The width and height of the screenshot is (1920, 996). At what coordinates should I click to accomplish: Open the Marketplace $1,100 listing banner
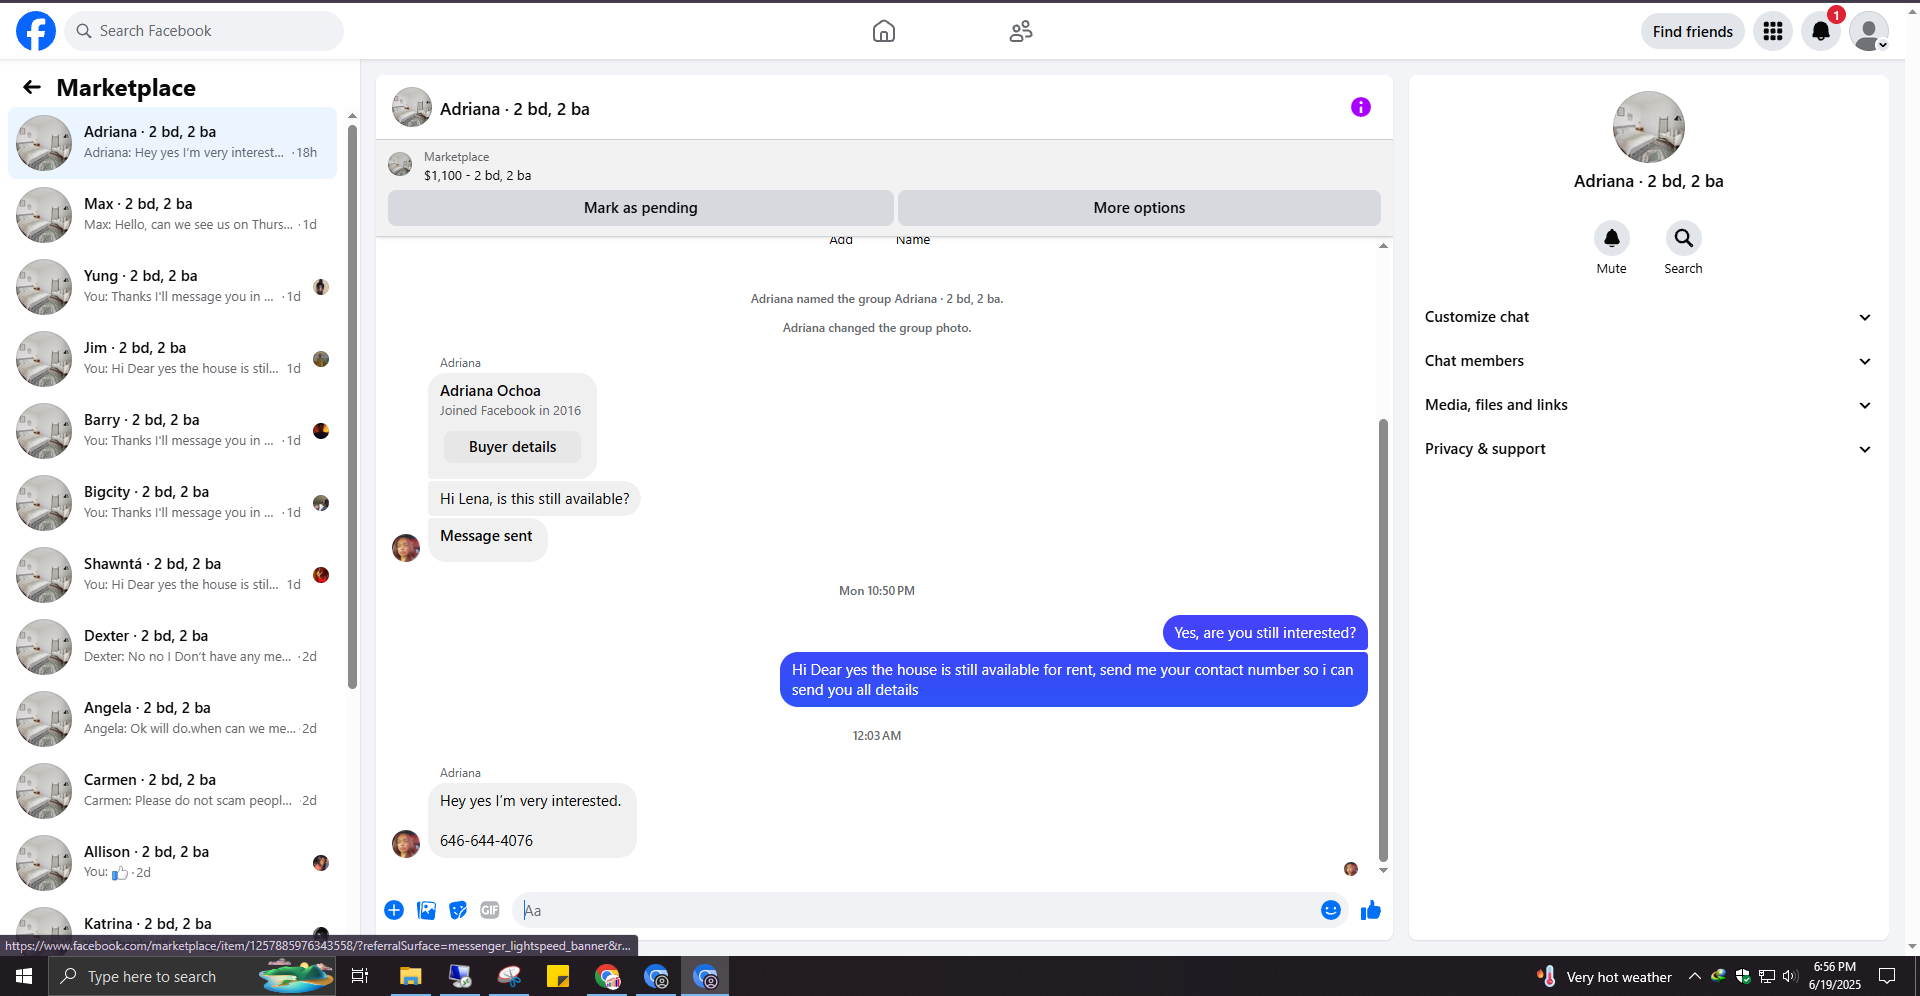[x=884, y=165]
